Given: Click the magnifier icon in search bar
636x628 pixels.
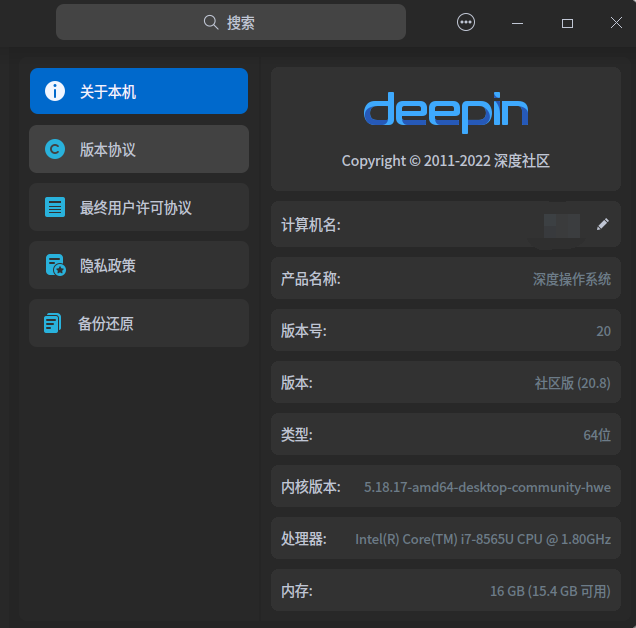Looking at the screenshot, I should click(x=211, y=22).
